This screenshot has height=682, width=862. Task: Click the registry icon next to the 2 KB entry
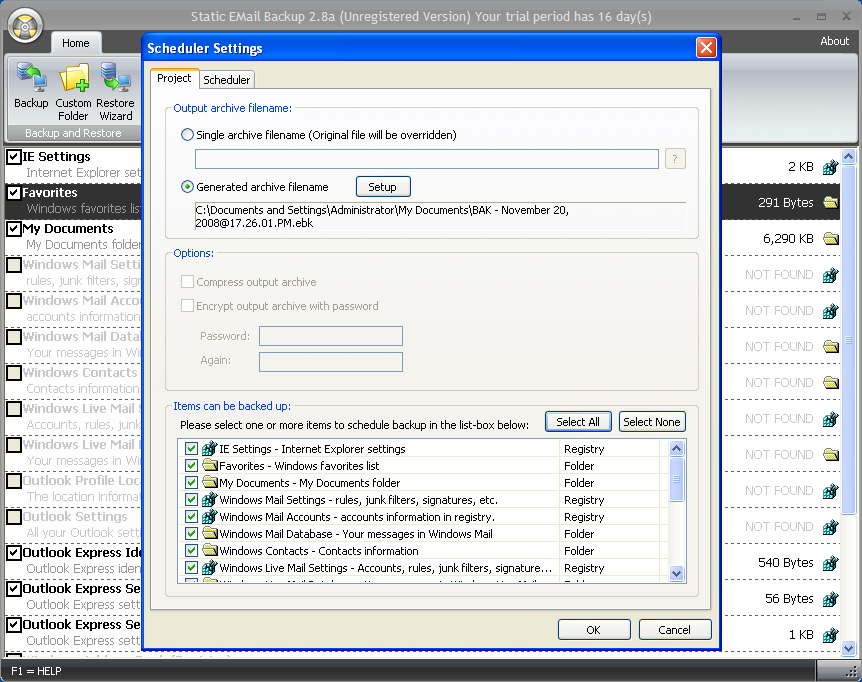point(831,167)
